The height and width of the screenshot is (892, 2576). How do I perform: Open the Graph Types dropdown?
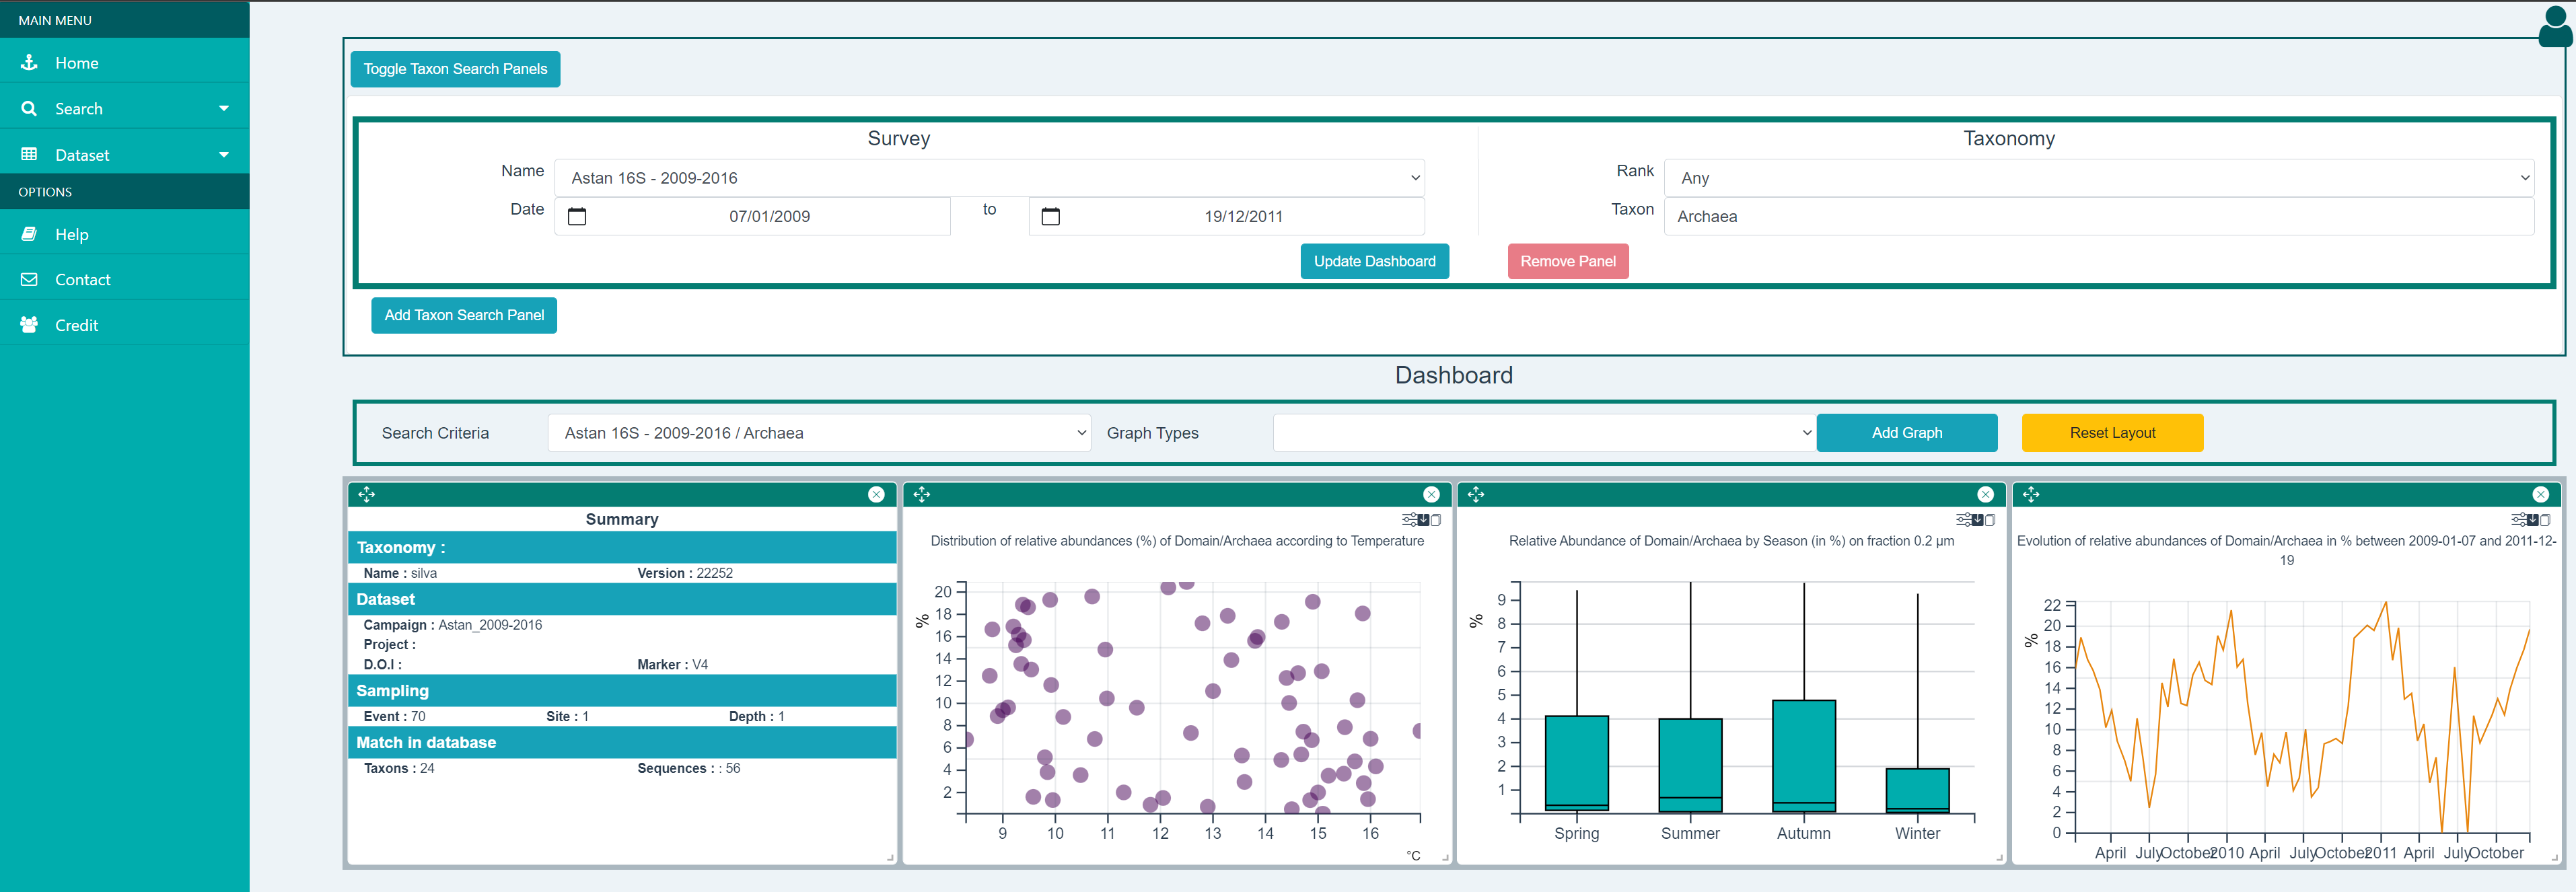1543,433
